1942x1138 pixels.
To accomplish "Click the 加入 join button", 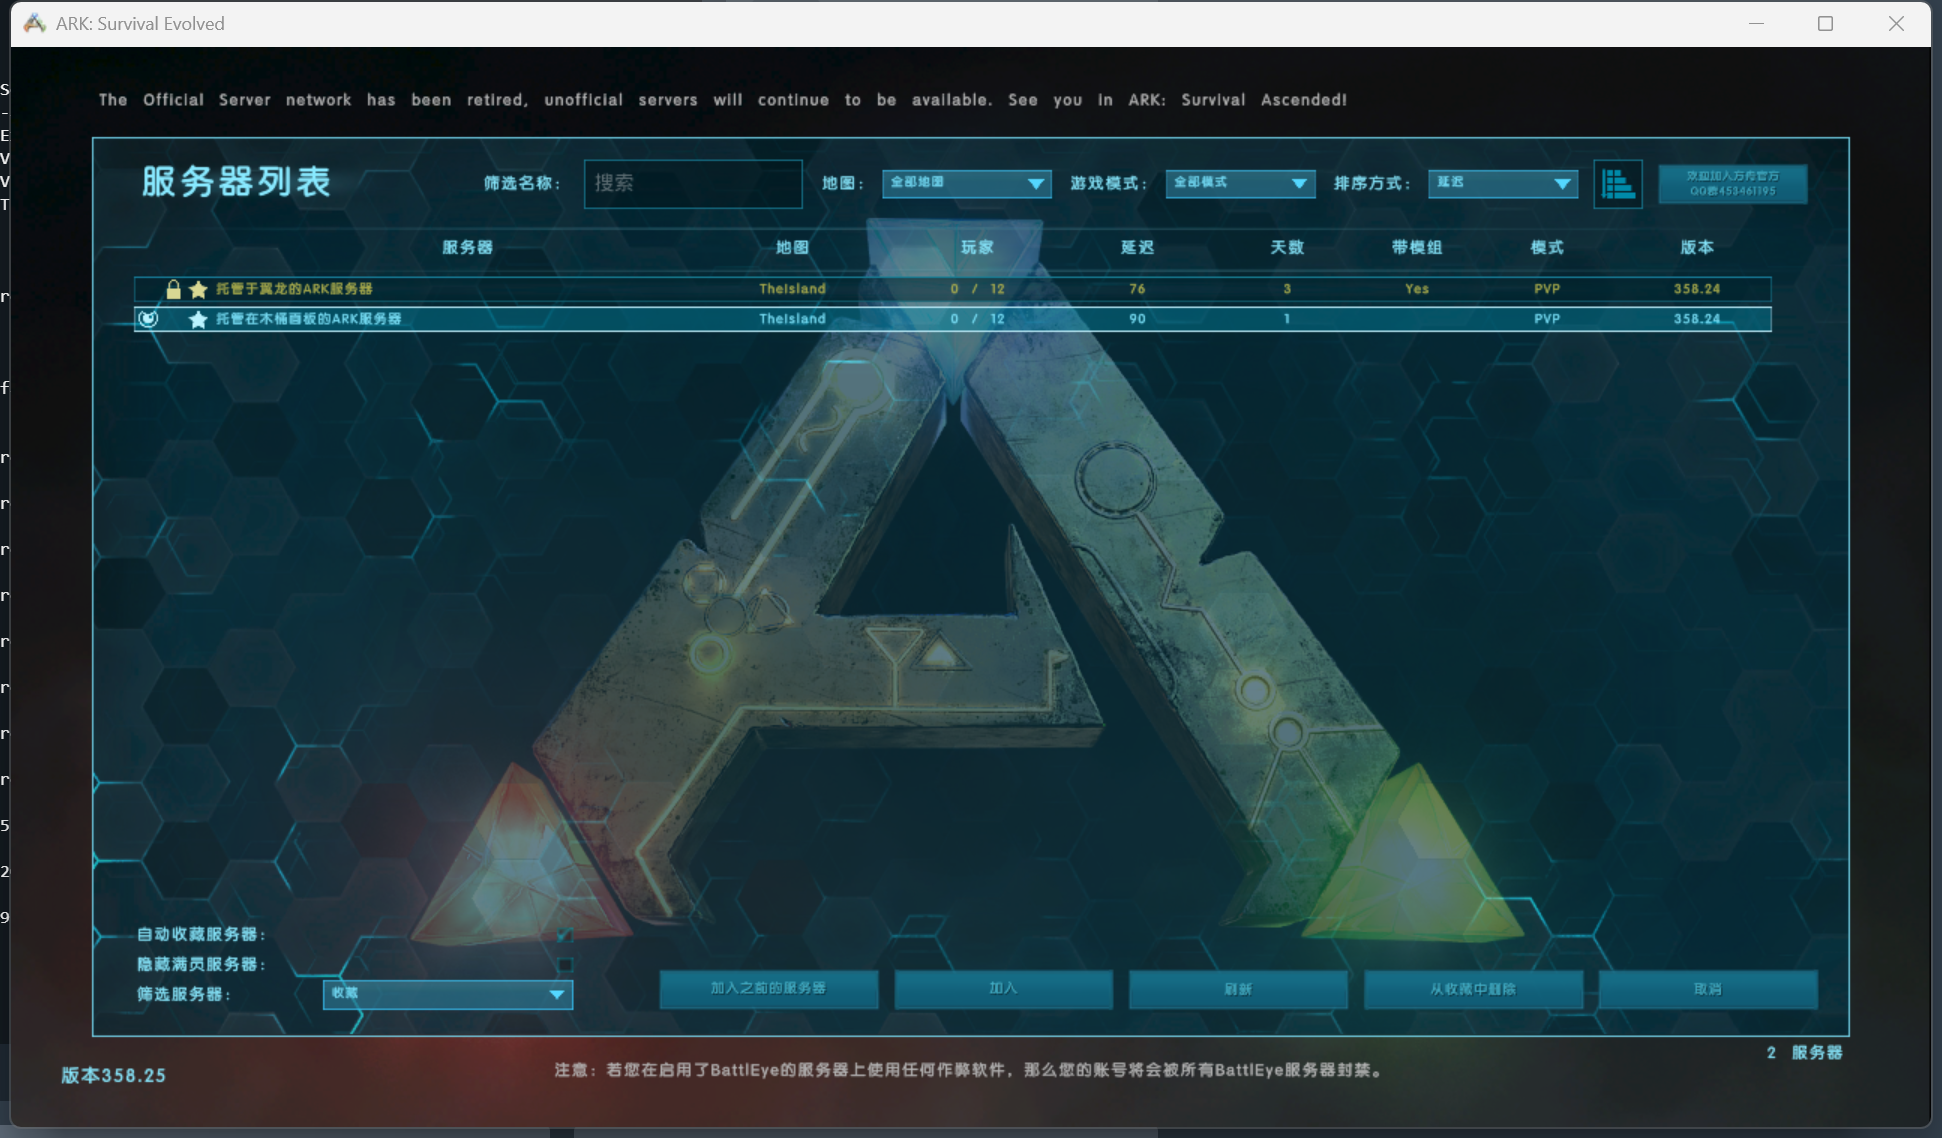I will 1003,989.
